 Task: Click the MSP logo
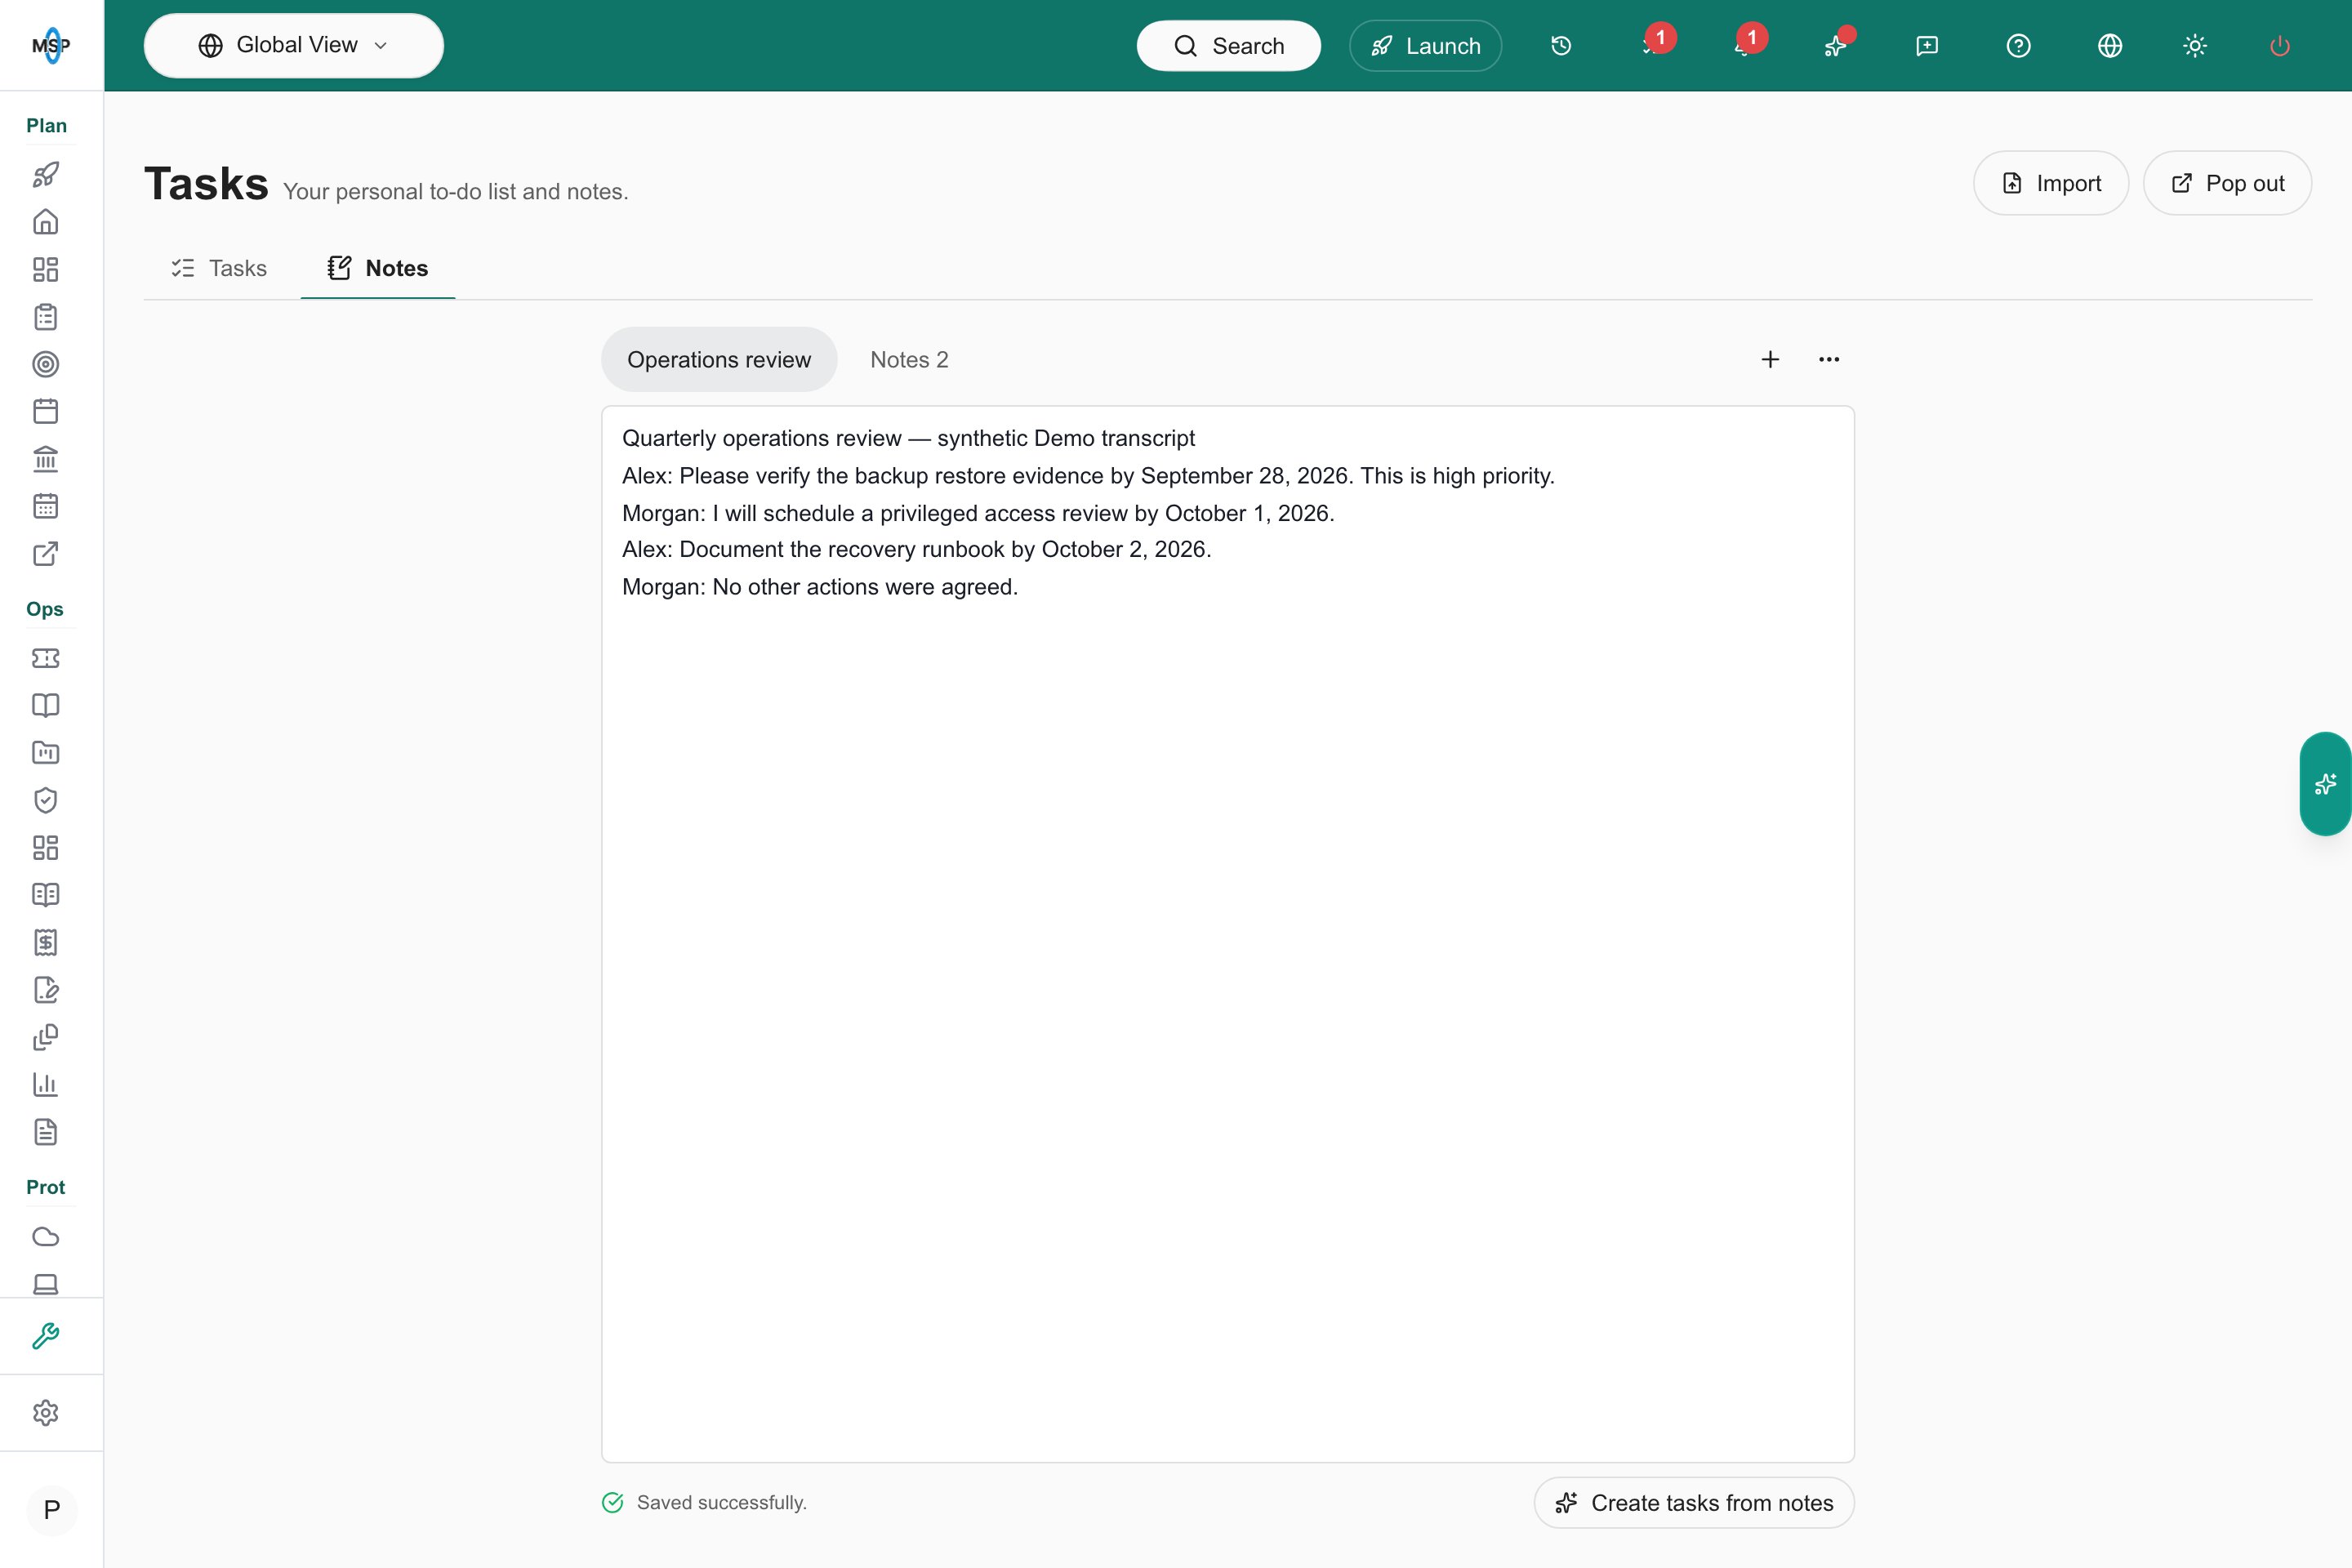click(x=51, y=45)
